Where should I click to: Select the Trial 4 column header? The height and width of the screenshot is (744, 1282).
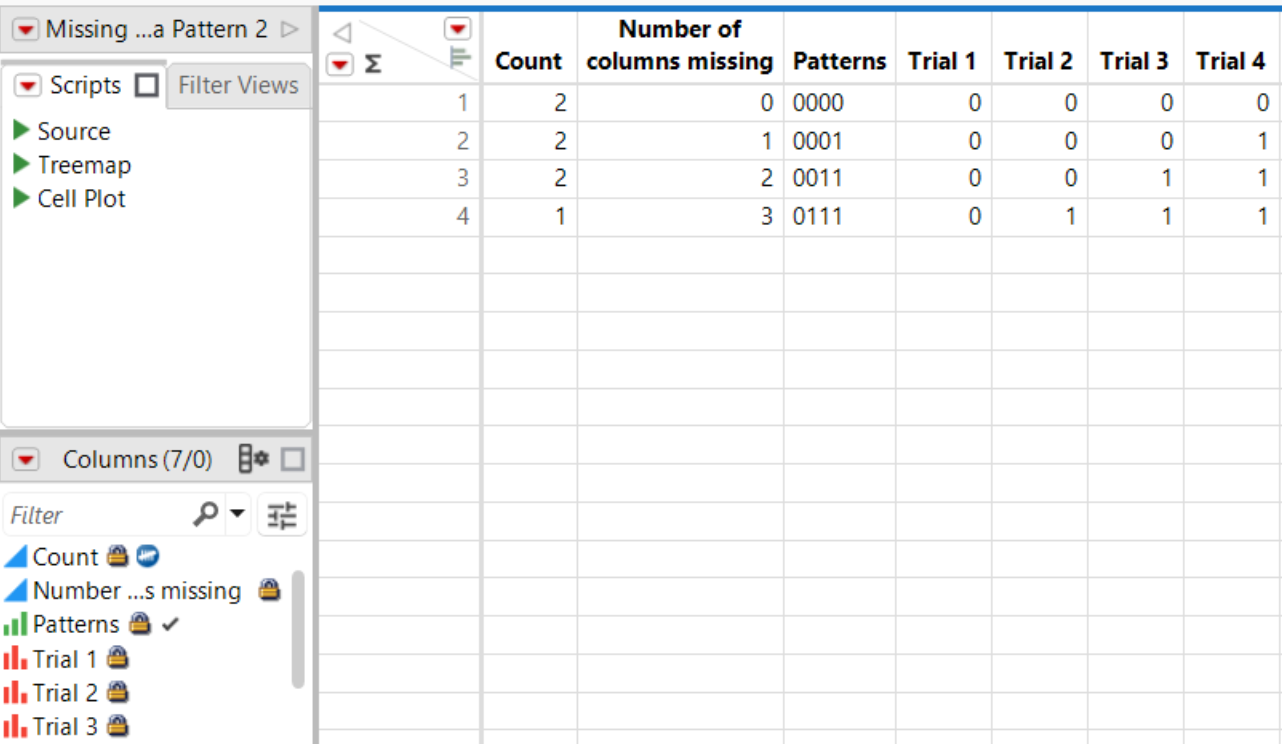(1231, 61)
